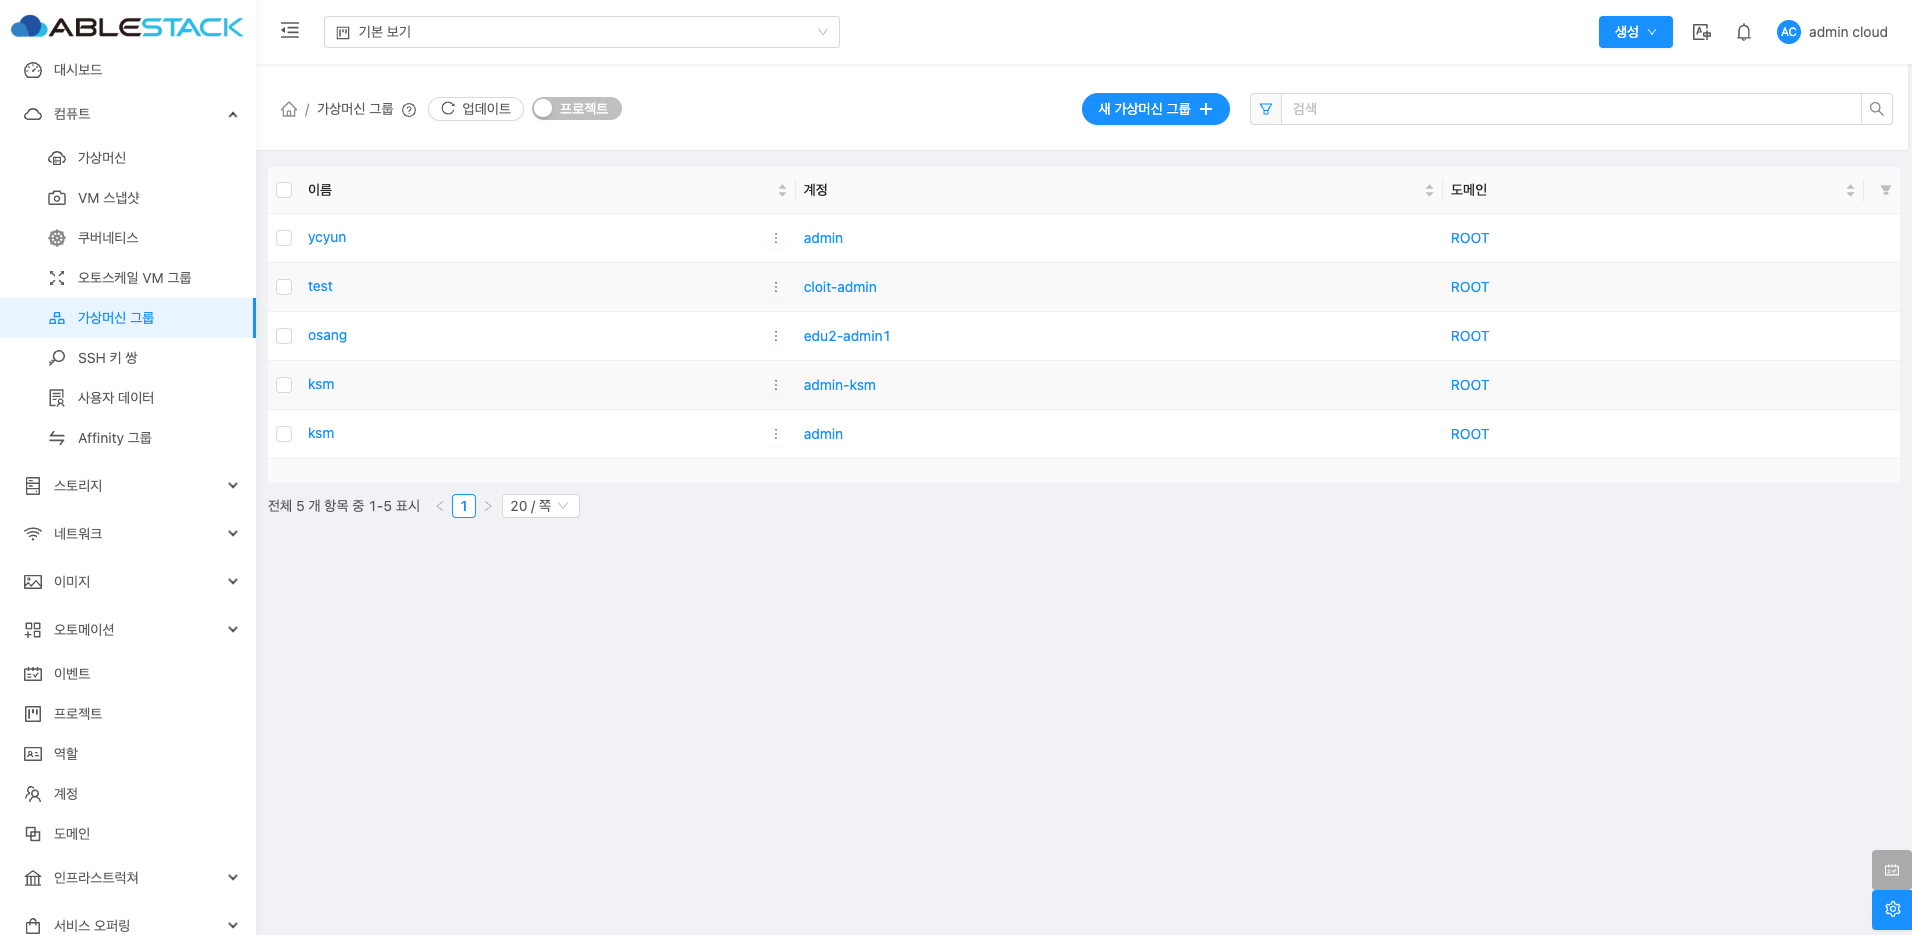This screenshot has width=1912, height=935.
Task: Check the test row checkbox
Action: coord(284,287)
